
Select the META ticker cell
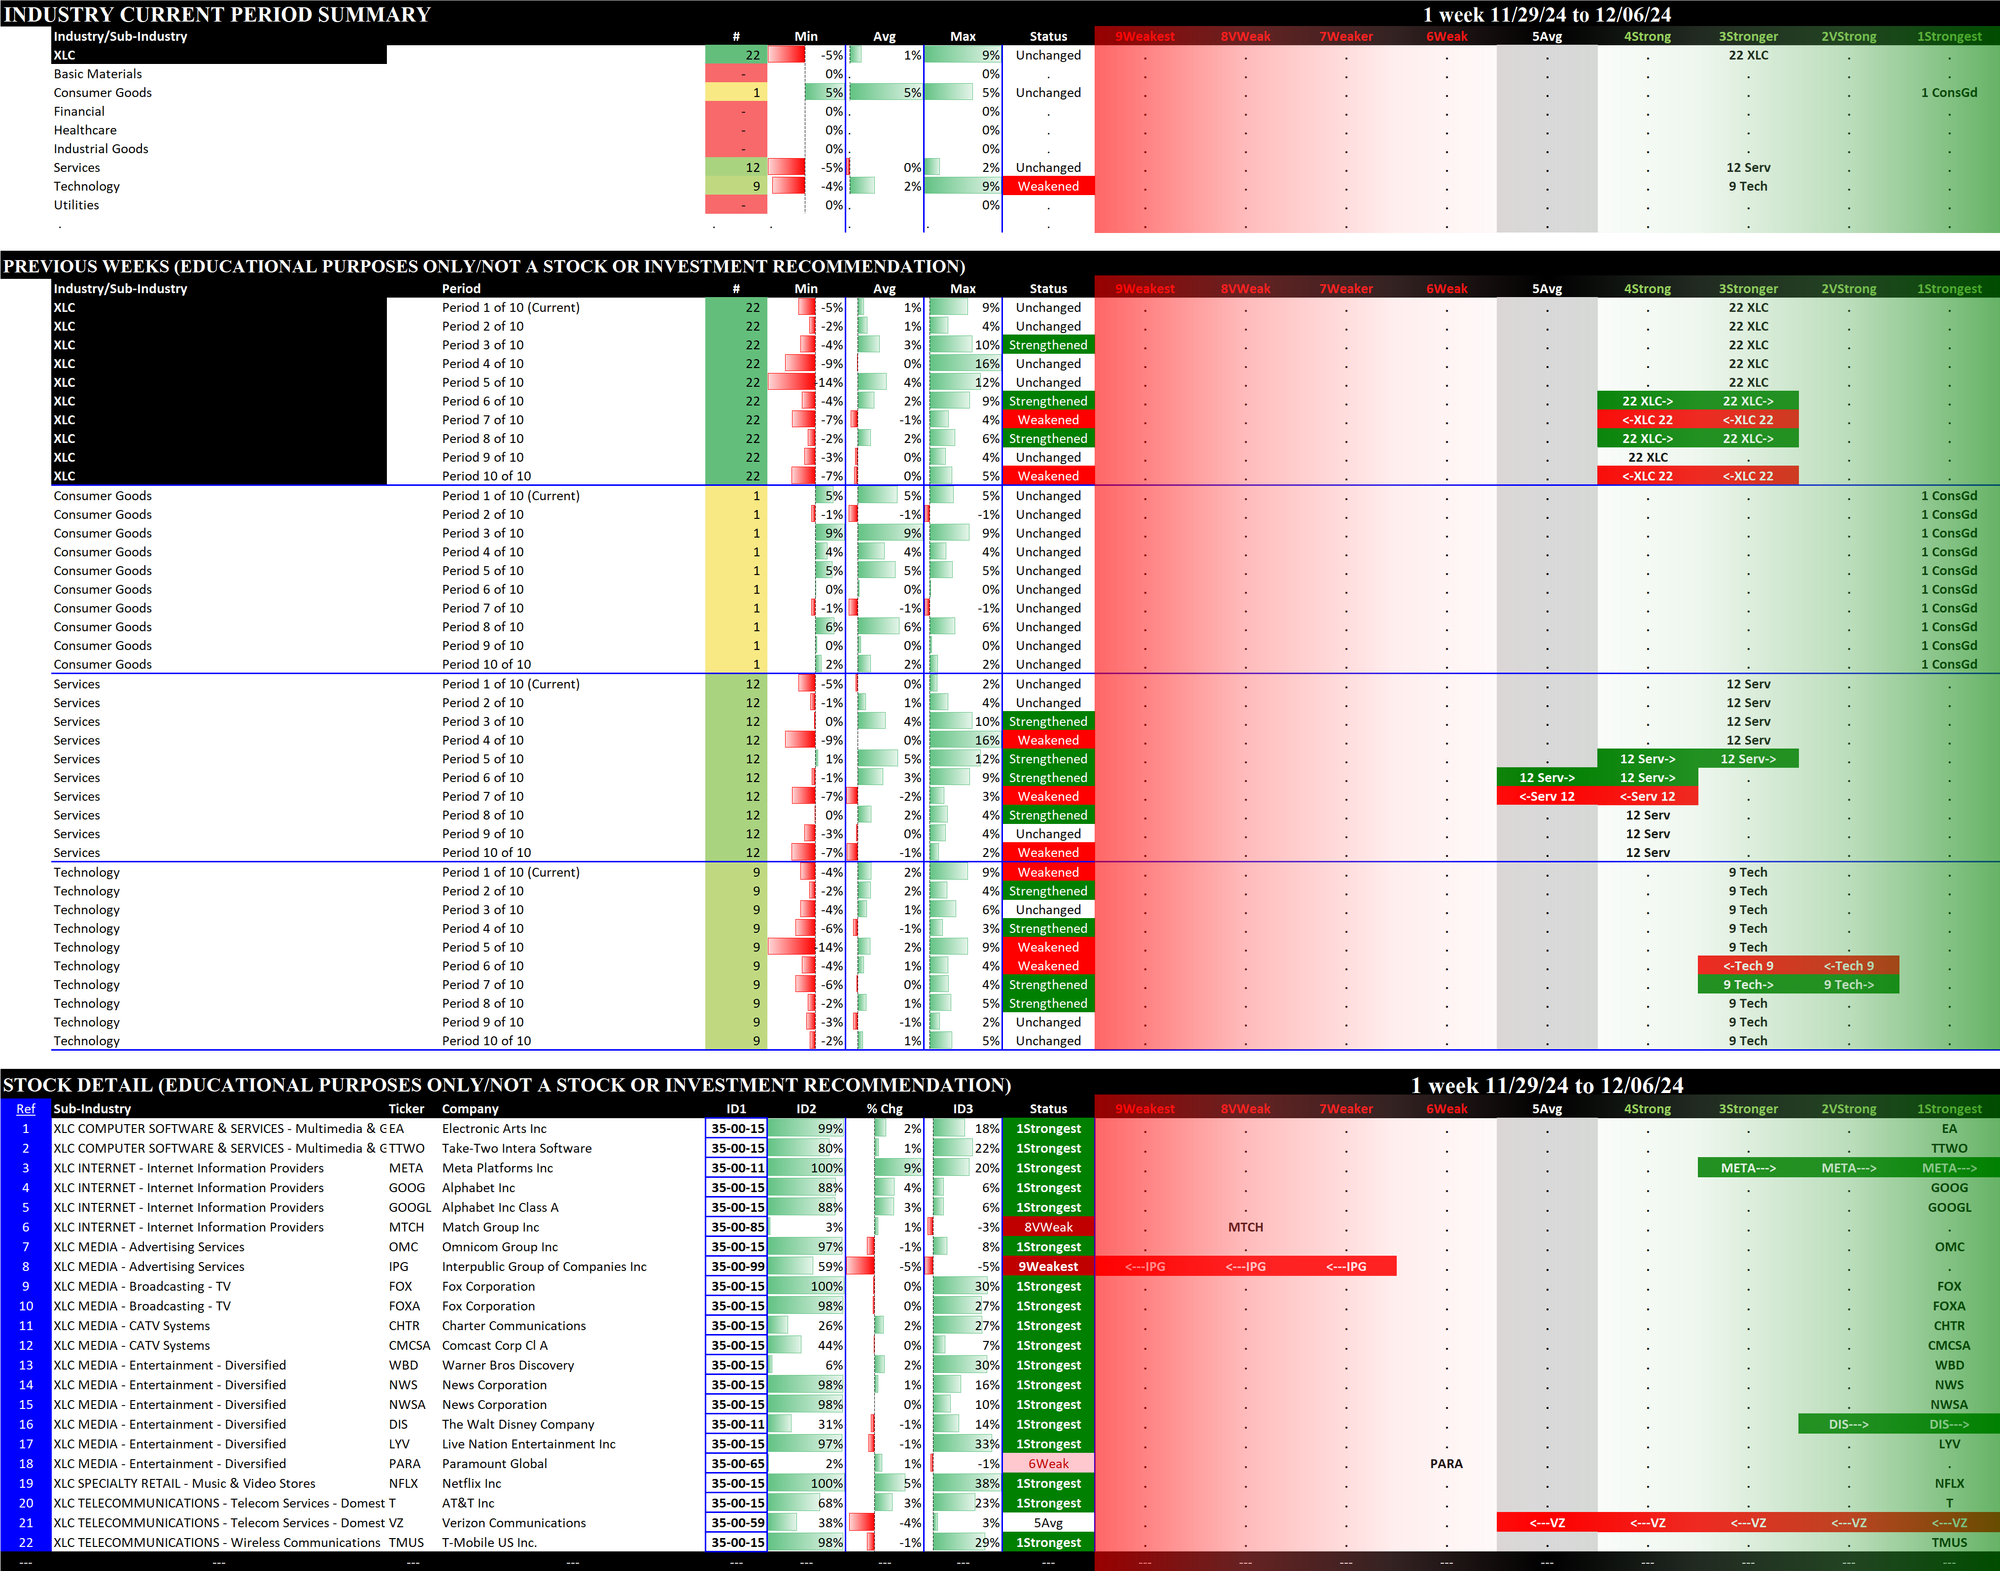(406, 1168)
